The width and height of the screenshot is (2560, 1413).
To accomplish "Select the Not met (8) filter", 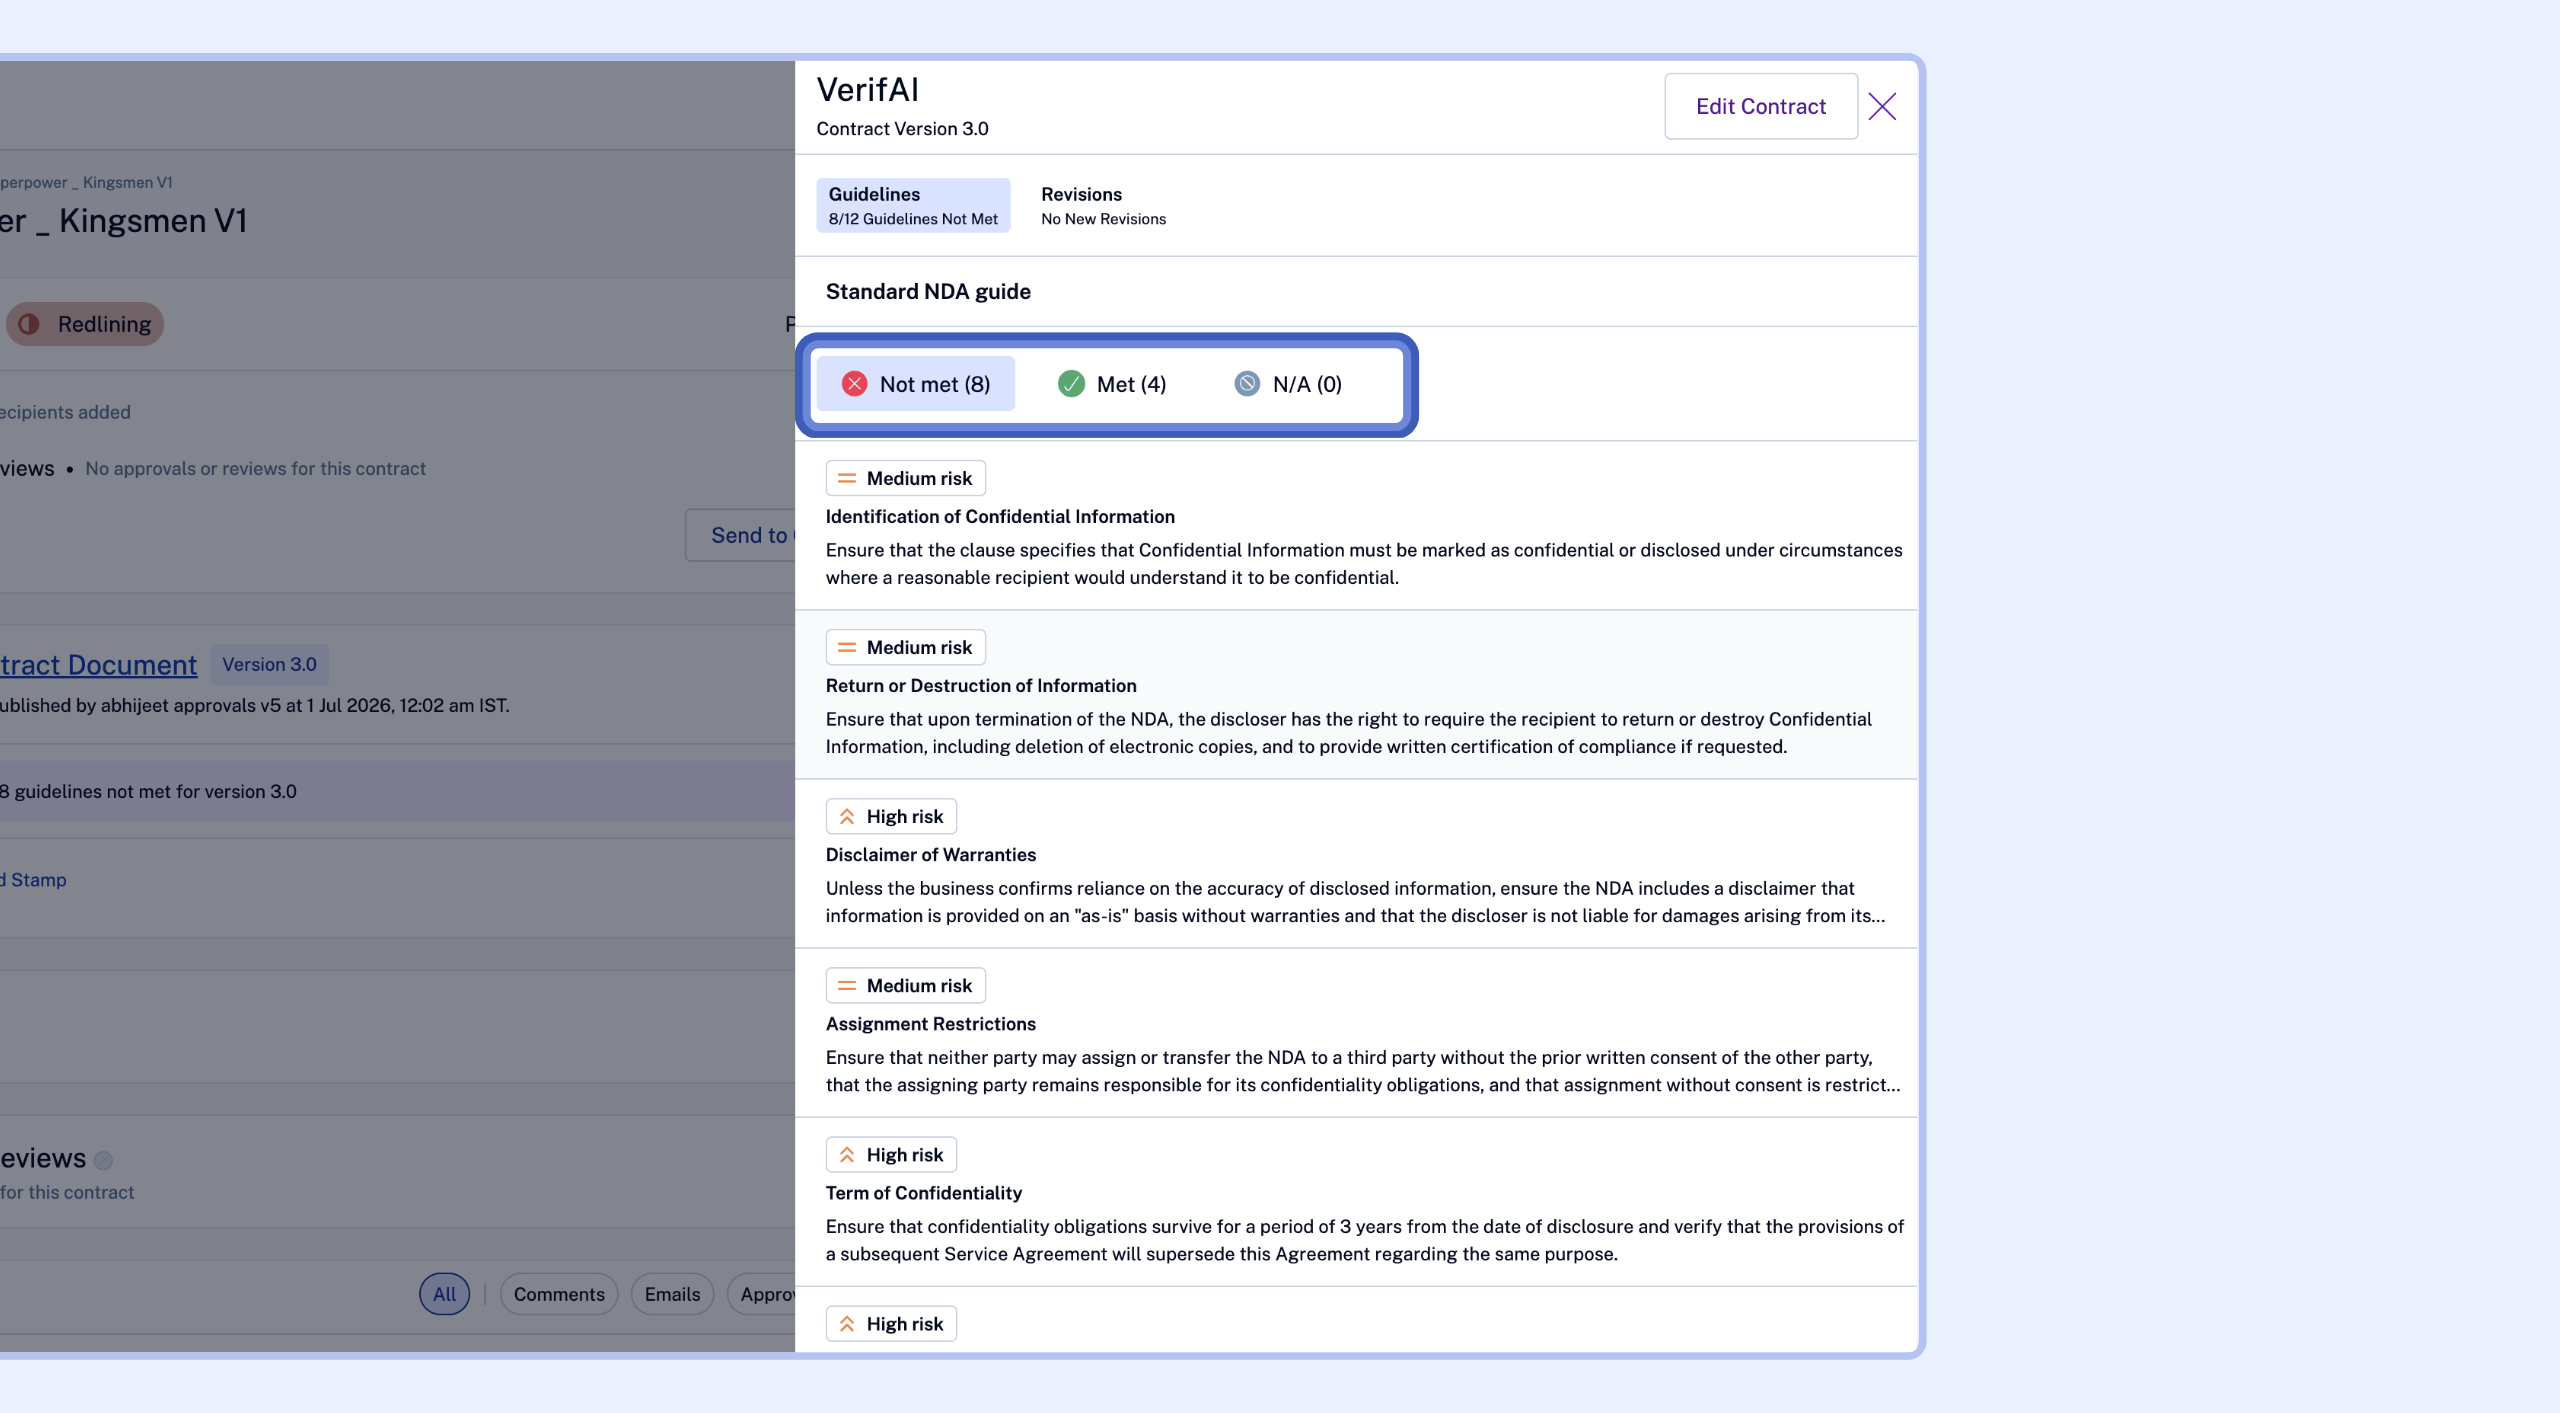I will click(x=915, y=384).
